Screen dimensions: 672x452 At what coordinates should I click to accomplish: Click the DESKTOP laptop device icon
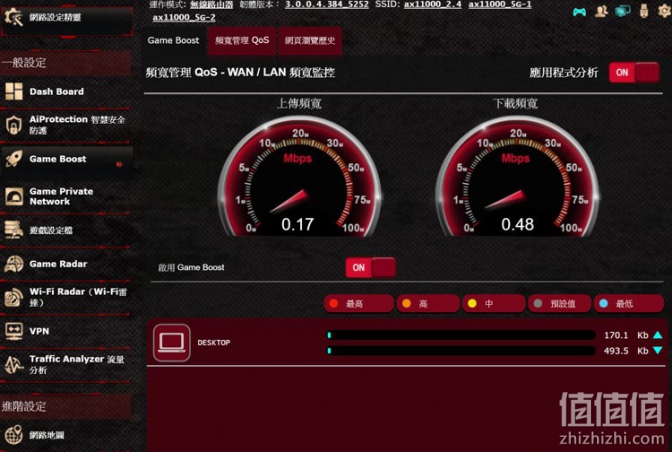171,343
